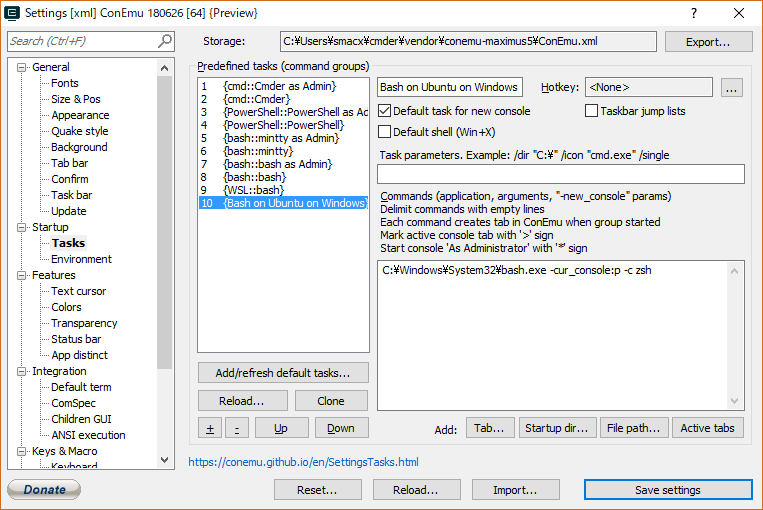Click into Task parameters input field

point(561,174)
